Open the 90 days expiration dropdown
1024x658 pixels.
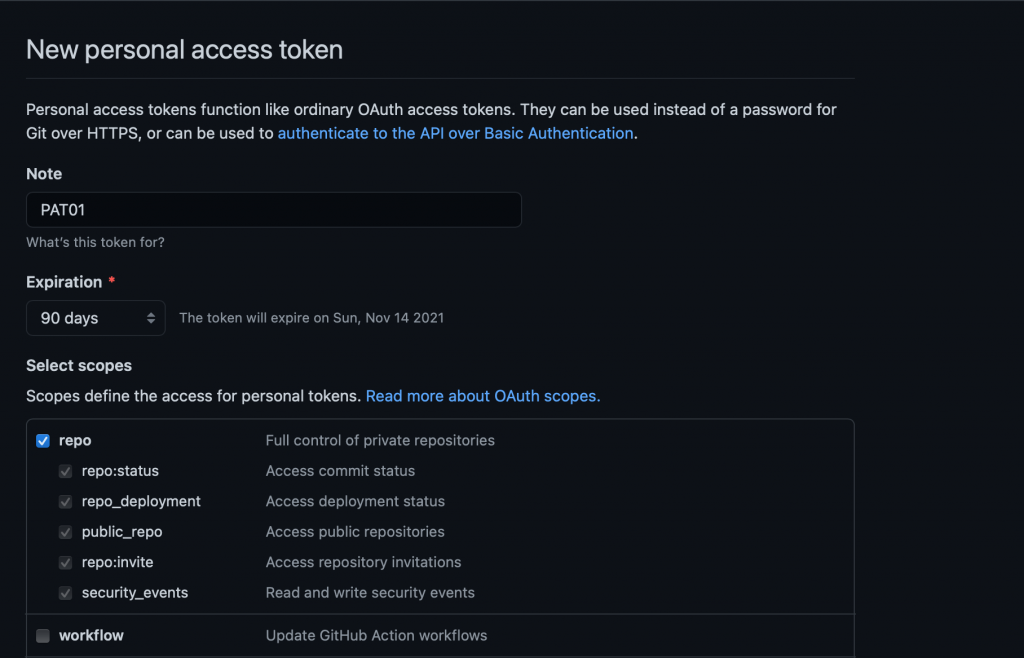click(x=95, y=318)
